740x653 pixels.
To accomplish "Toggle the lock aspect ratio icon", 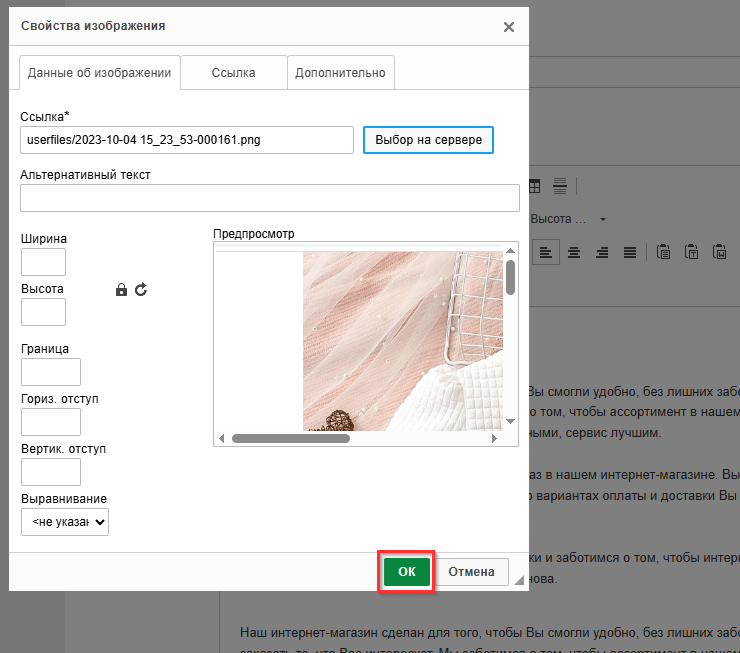I will [x=122, y=290].
